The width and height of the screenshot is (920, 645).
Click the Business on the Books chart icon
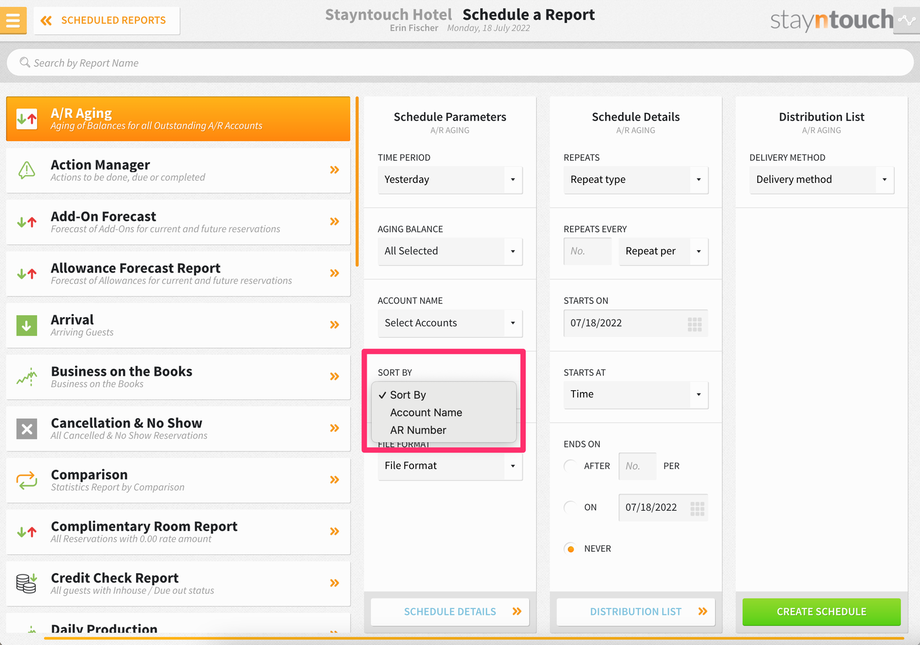point(26,377)
